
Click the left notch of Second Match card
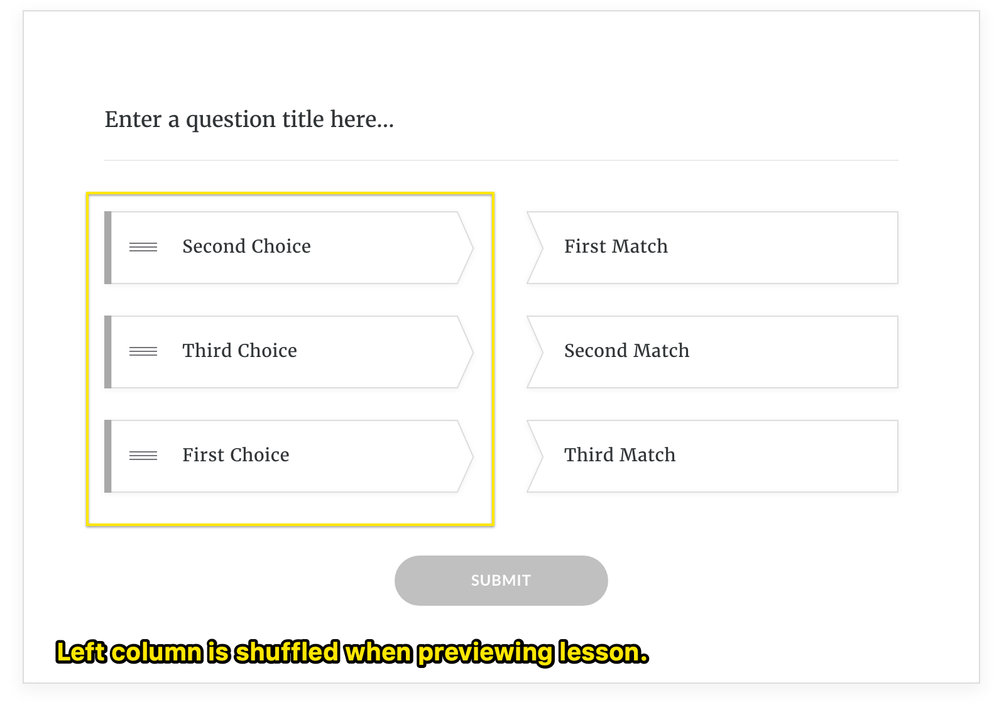tap(535, 351)
